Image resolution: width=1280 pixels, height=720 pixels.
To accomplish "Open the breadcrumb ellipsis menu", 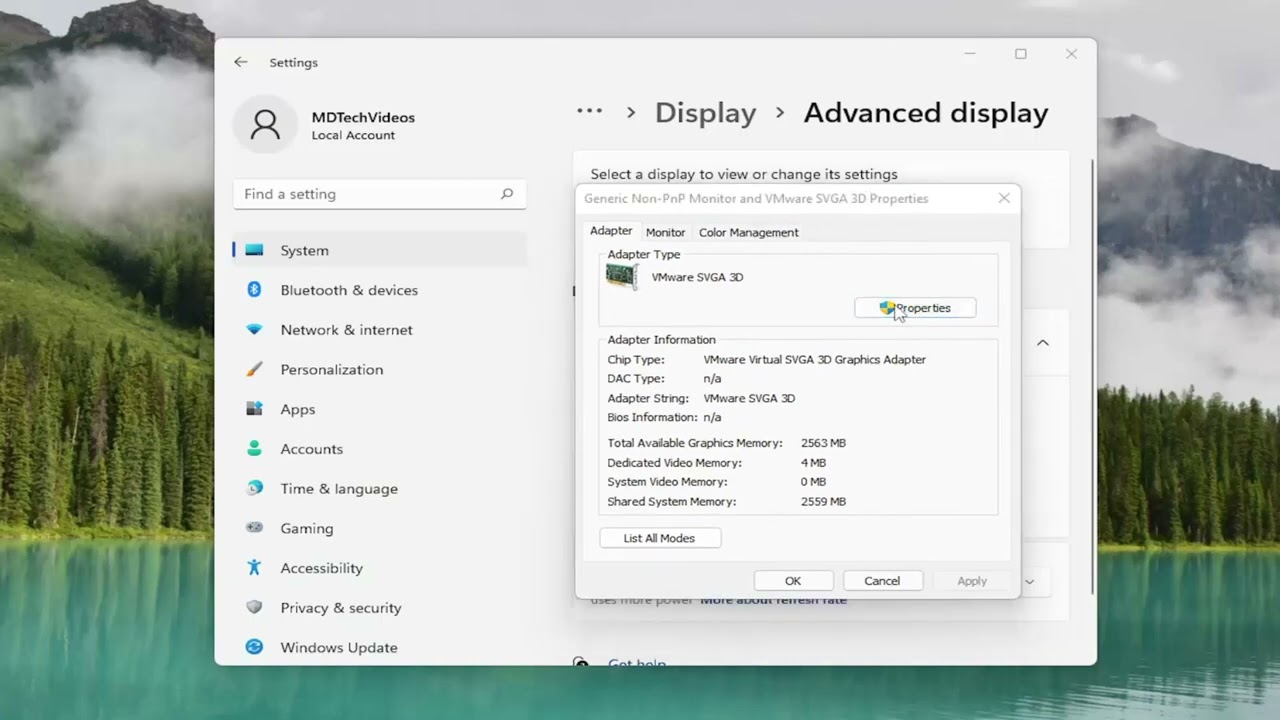I will pyautogui.click(x=589, y=112).
